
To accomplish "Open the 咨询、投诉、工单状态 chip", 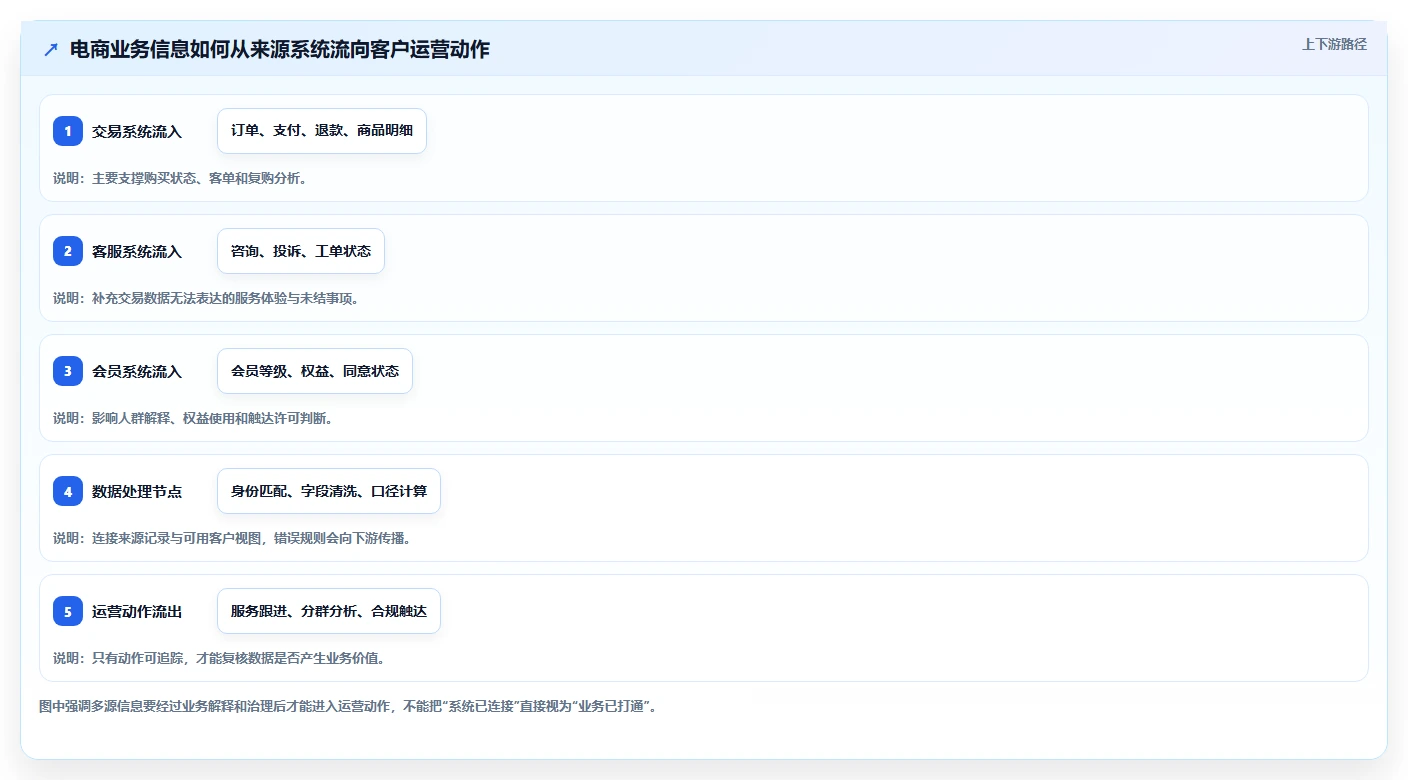I will pos(301,251).
